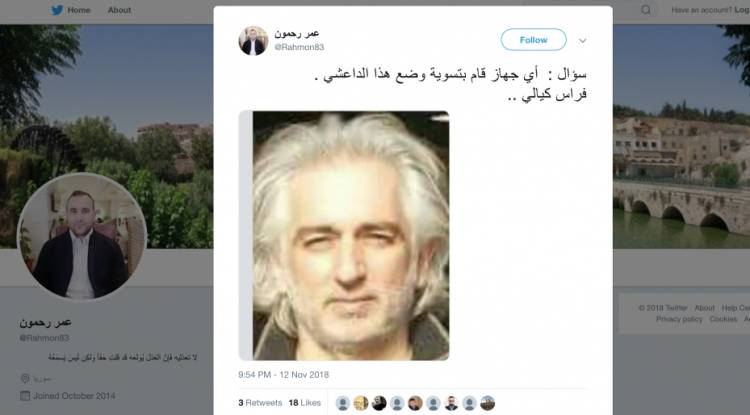This screenshot has height=415, width=750.
Task: Follow the @Rahmon83 account
Action: coord(533,40)
